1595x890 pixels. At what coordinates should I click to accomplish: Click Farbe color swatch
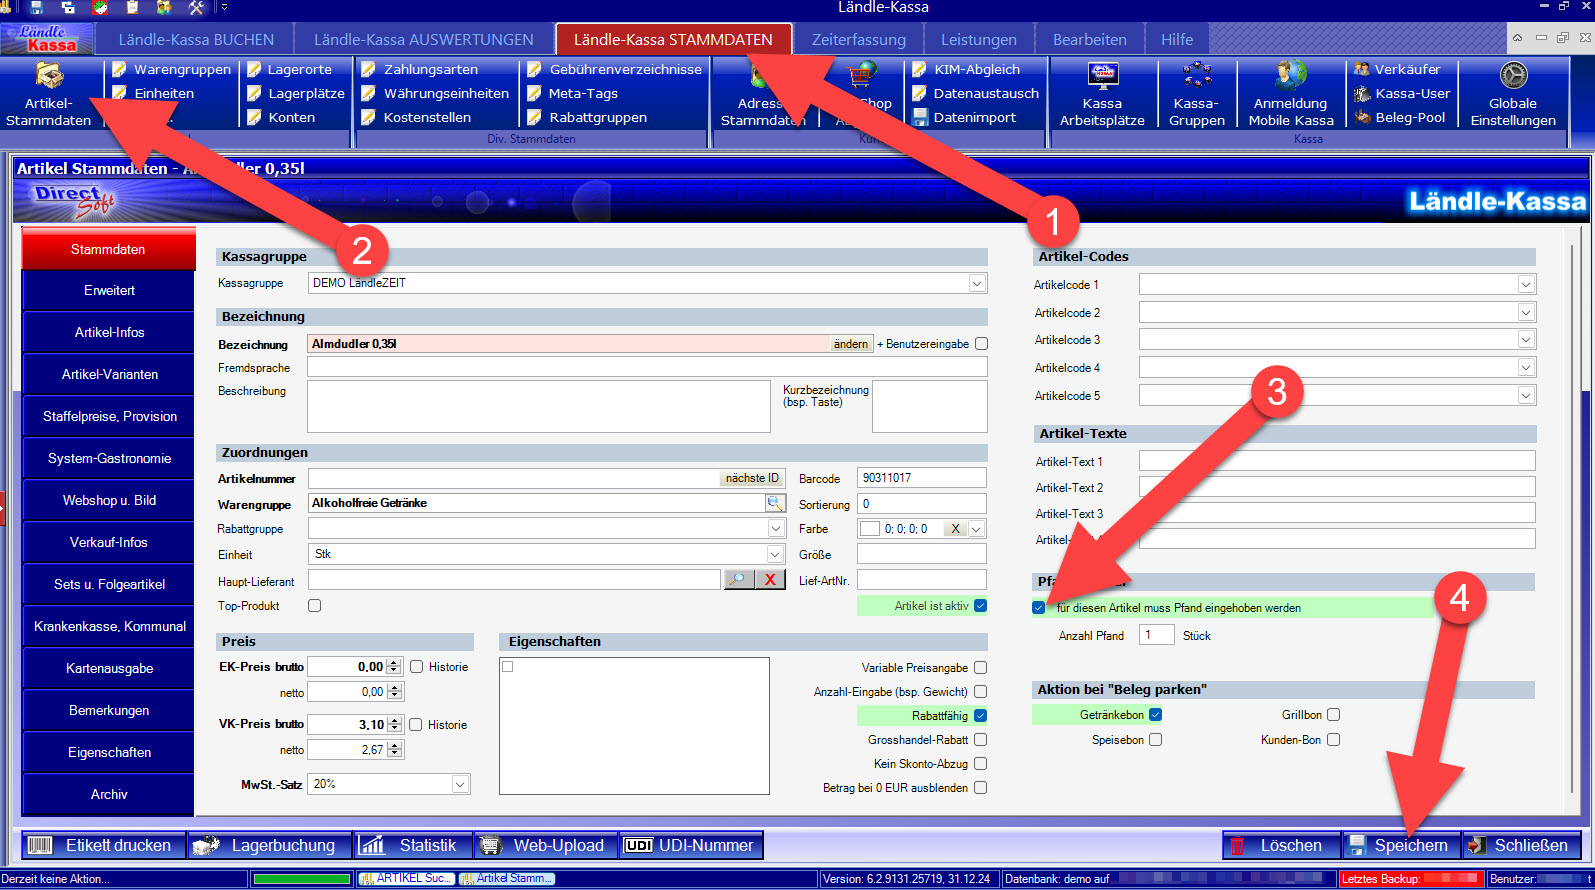[x=870, y=529]
